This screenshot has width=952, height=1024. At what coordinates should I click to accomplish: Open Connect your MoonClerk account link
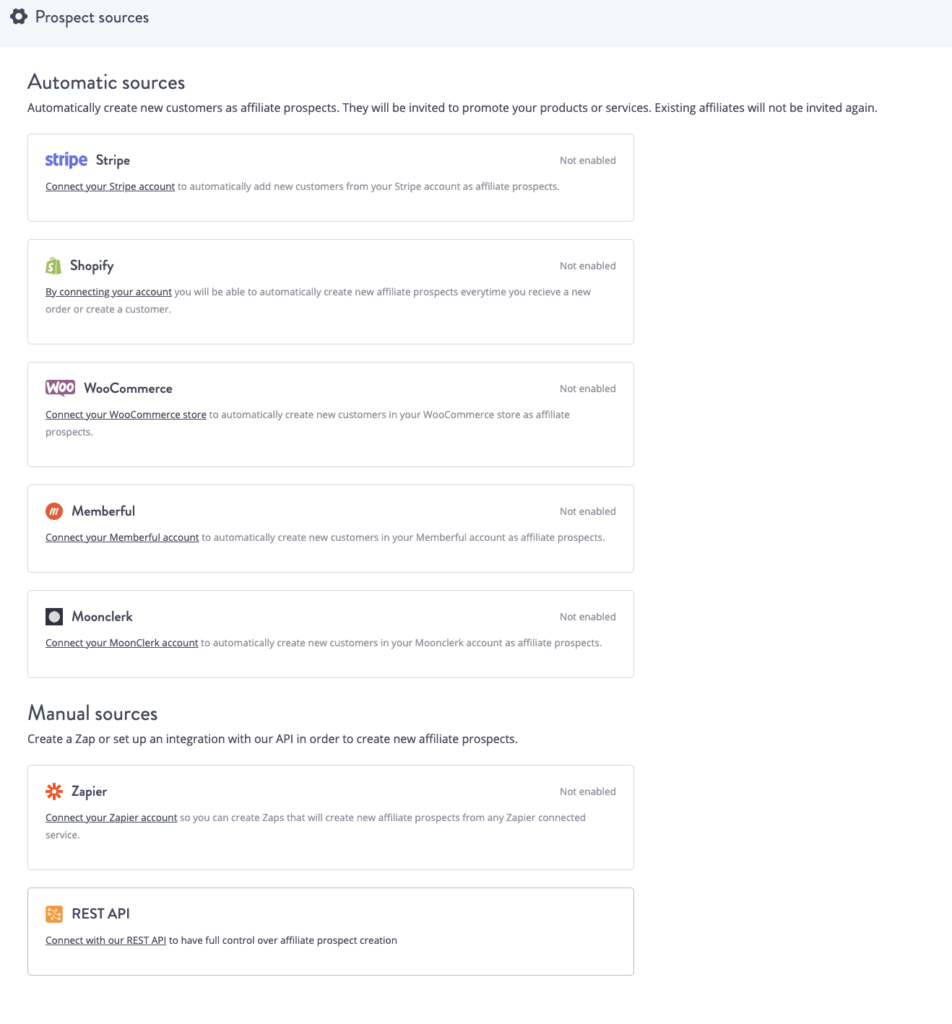pos(121,642)
